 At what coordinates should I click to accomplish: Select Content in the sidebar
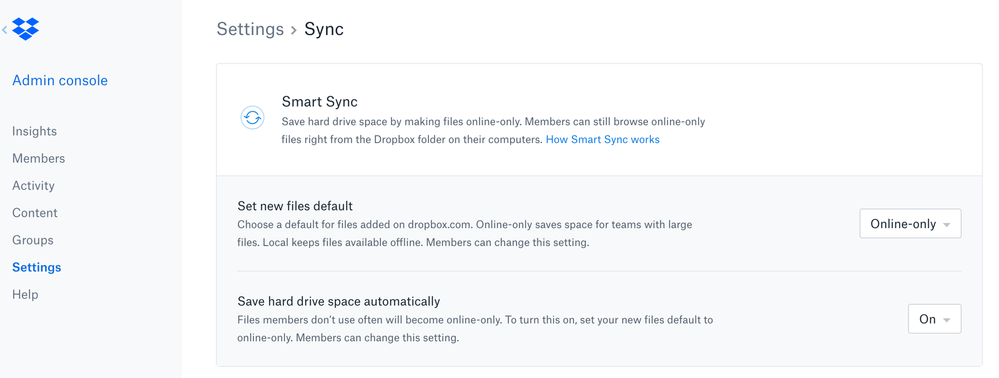(34, 213)
